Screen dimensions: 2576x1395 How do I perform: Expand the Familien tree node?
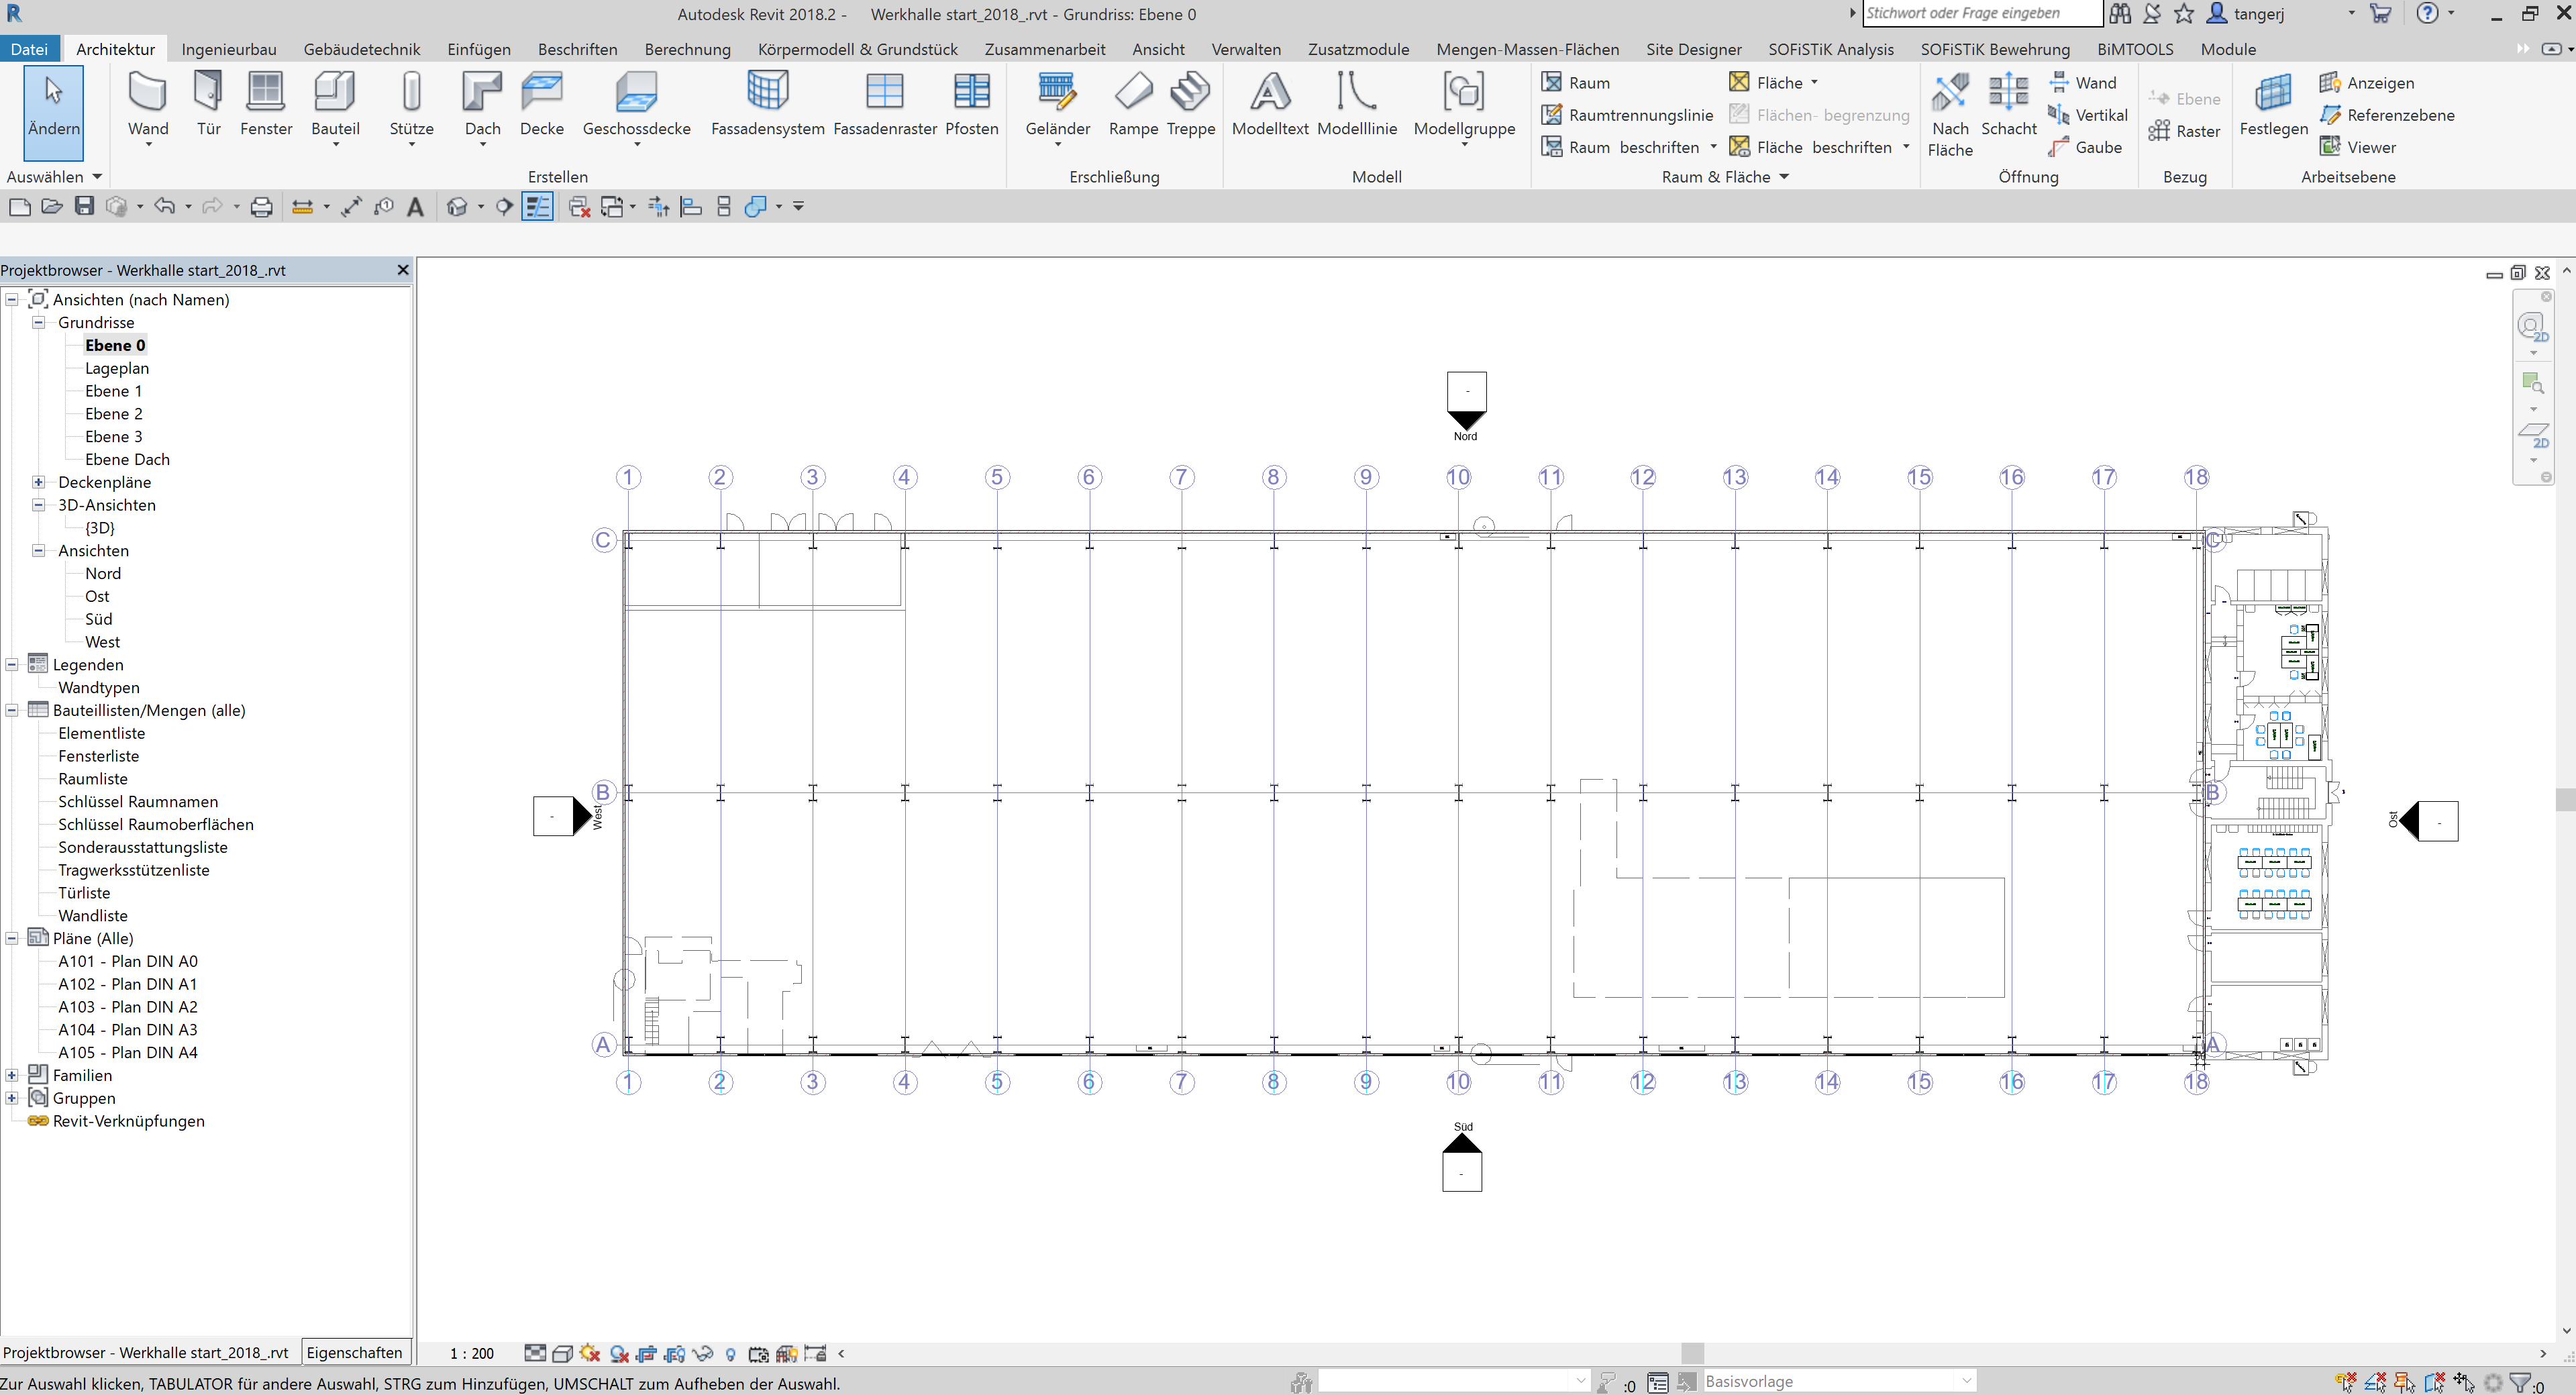tap(12, 1075)
